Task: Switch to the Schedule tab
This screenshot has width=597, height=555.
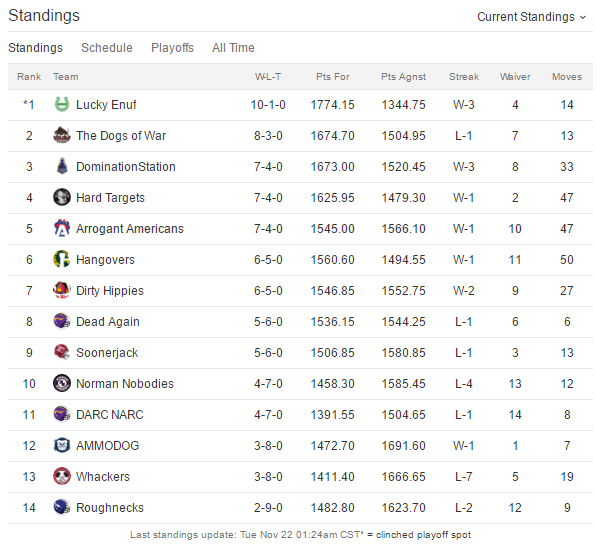Action: pos(107,48)
